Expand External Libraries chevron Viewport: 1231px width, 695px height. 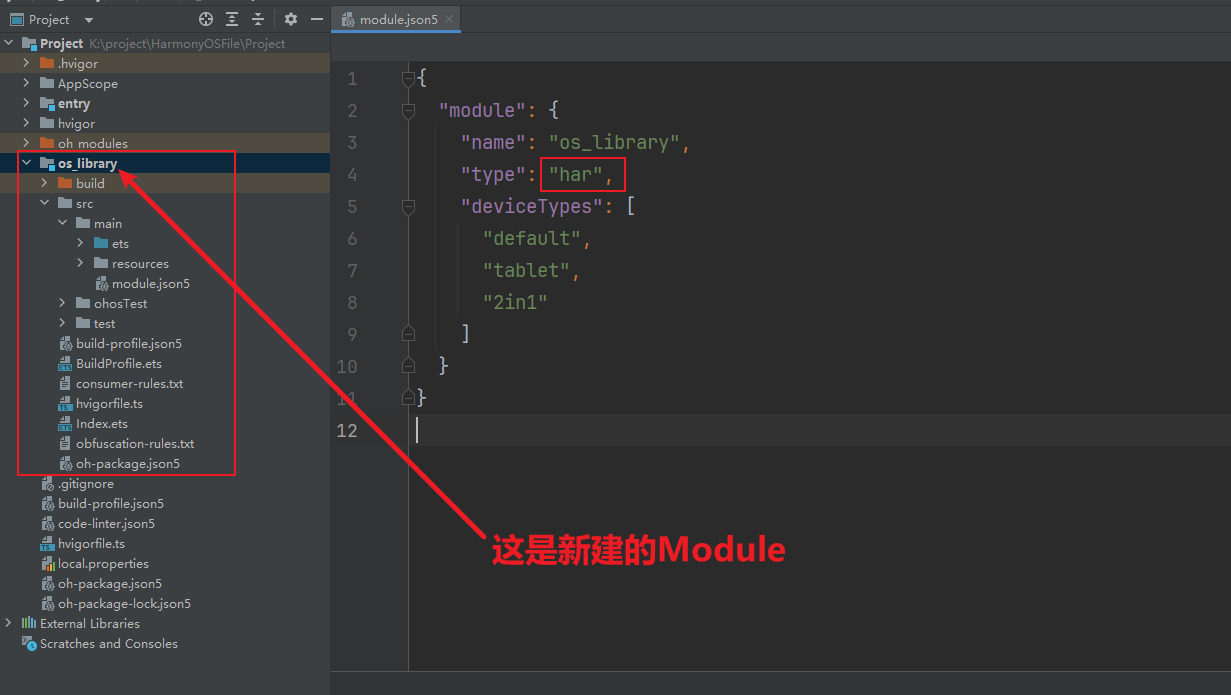tap(9, 623)
